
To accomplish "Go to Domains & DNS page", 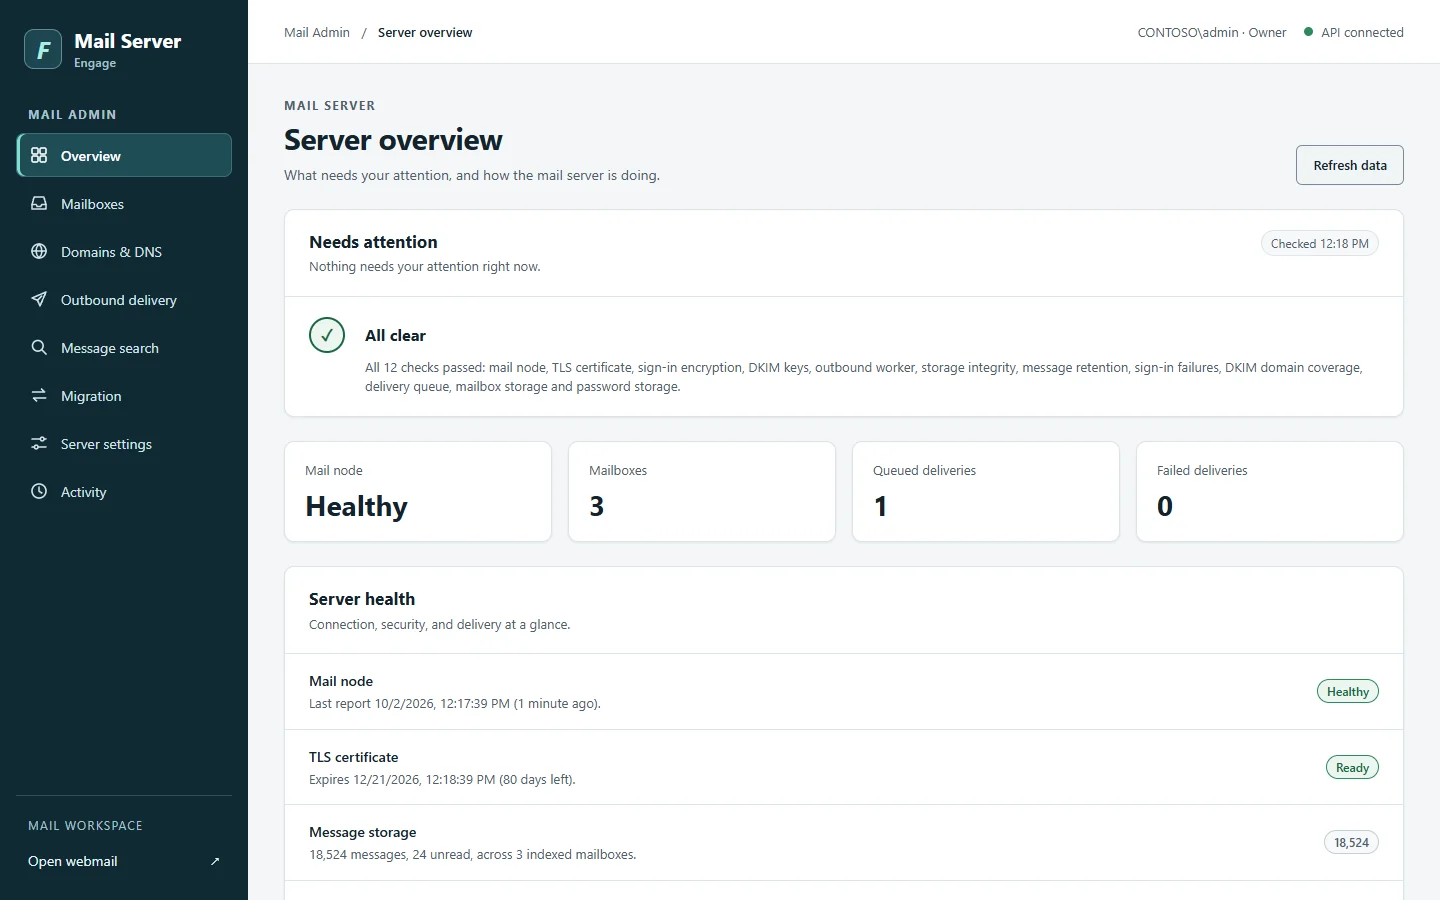I will [124, 251].
